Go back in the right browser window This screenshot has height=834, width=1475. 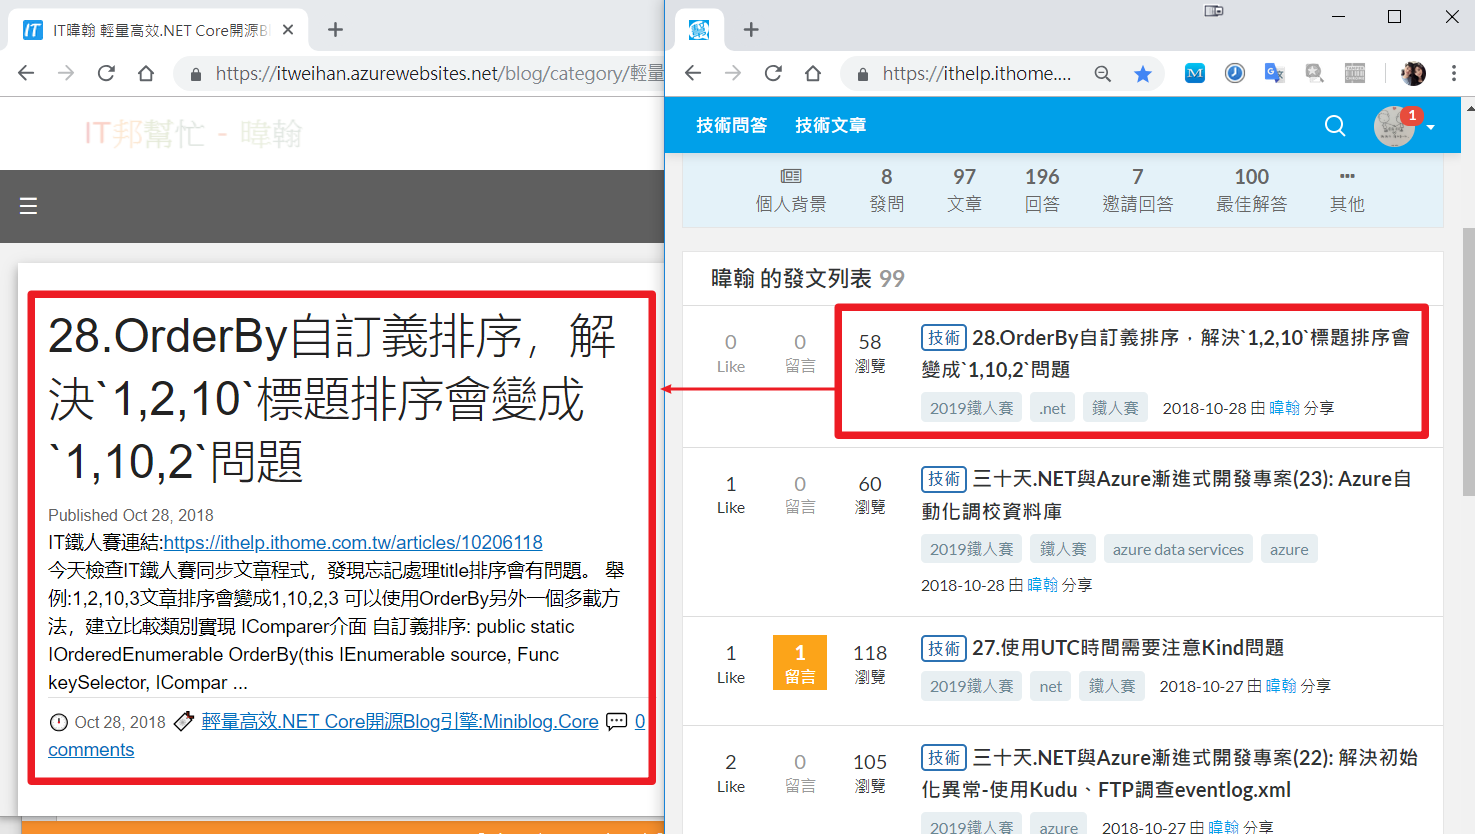tap(693, 73)
